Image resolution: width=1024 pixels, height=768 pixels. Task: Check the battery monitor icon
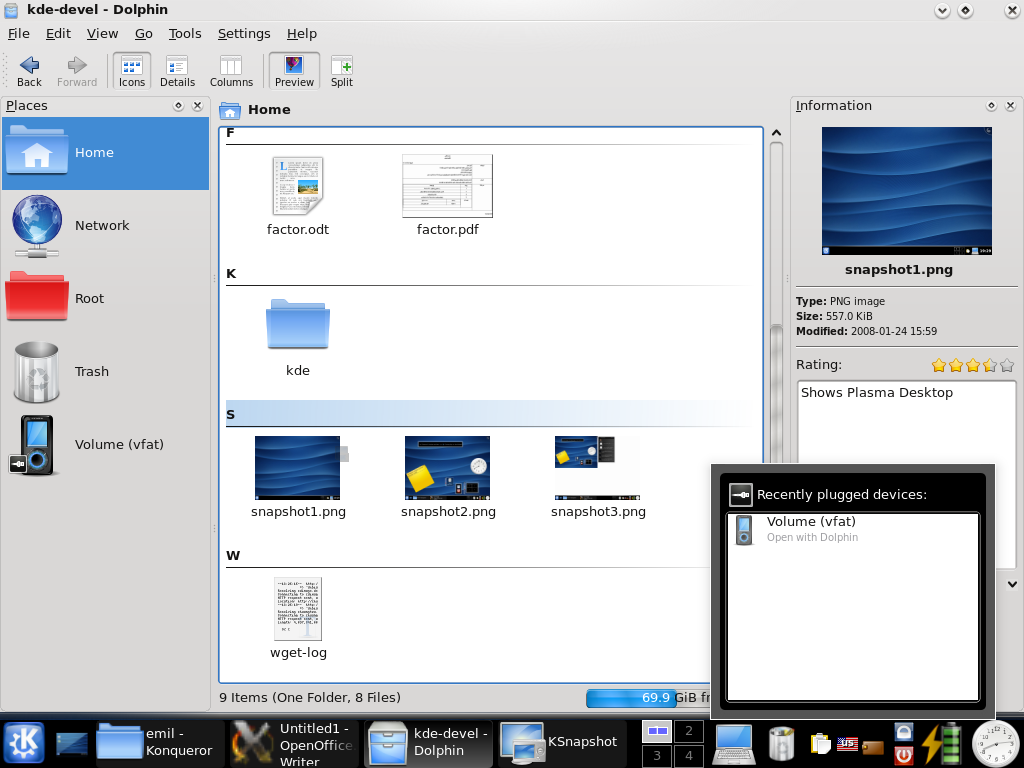pyautogui.click(x=942, y=744)
